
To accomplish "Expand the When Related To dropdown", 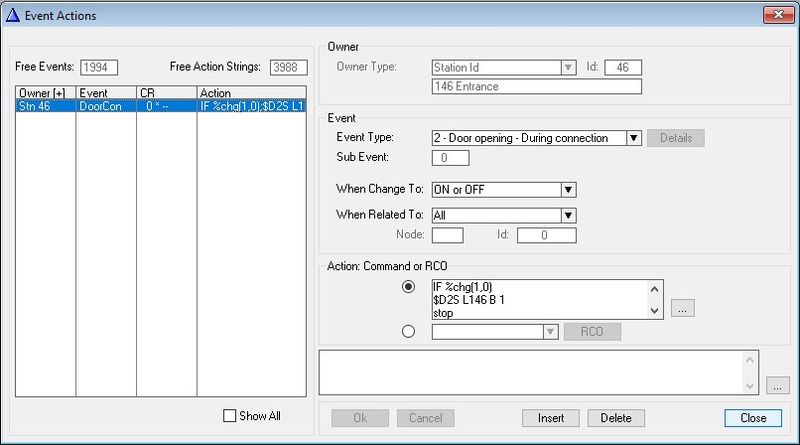I will (x=568, y=215).
